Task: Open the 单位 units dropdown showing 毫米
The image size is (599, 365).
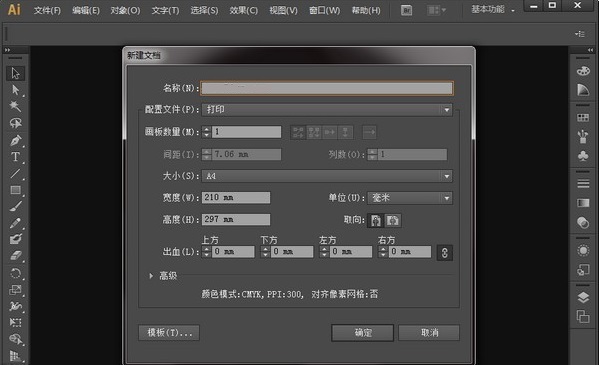Action: [410, 198]
